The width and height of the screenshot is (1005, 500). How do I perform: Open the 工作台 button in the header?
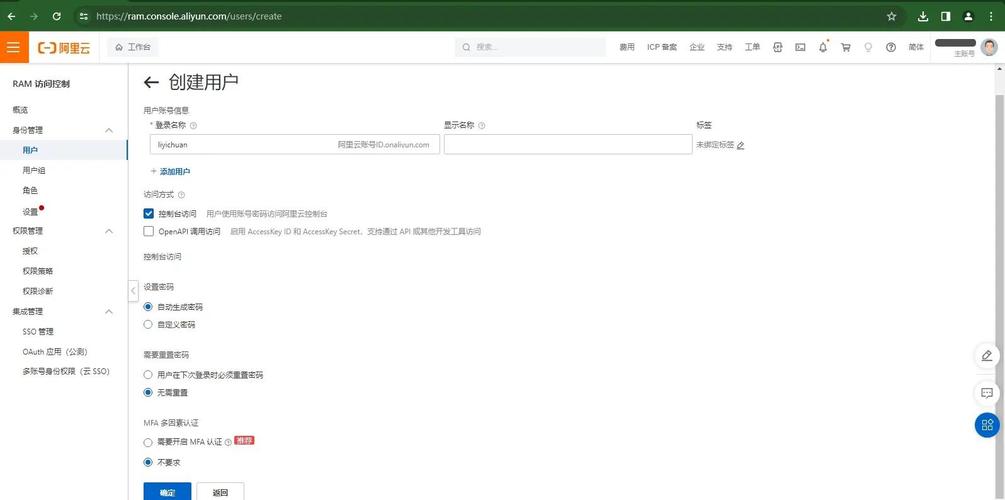click(133, 47)
